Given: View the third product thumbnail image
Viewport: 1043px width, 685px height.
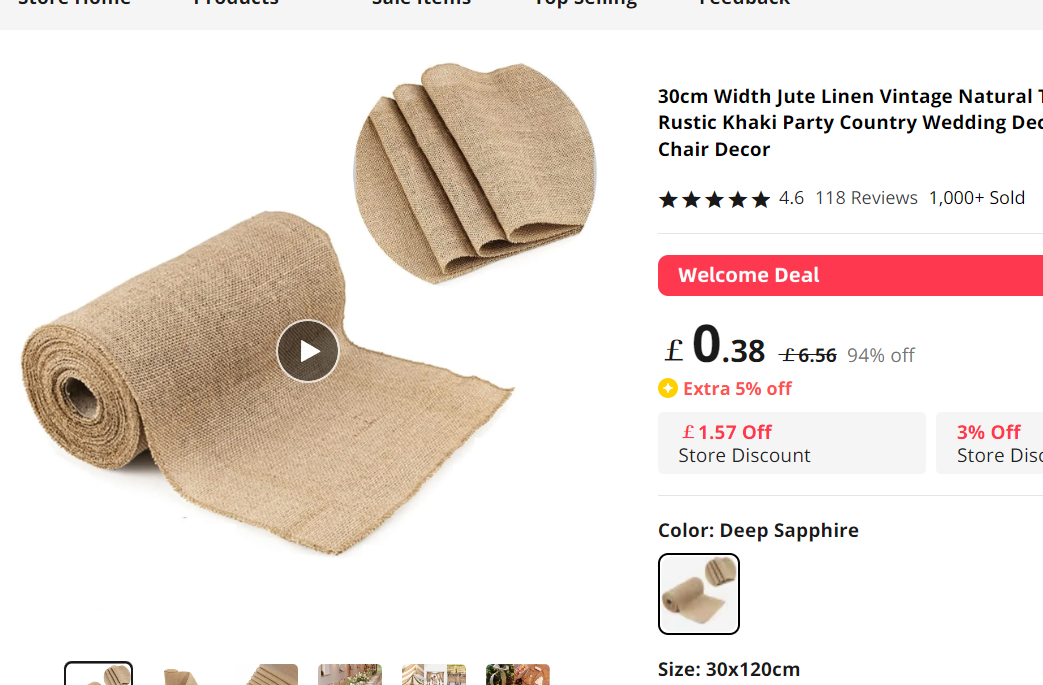Looking at the screenshot, I should [266, 675].
